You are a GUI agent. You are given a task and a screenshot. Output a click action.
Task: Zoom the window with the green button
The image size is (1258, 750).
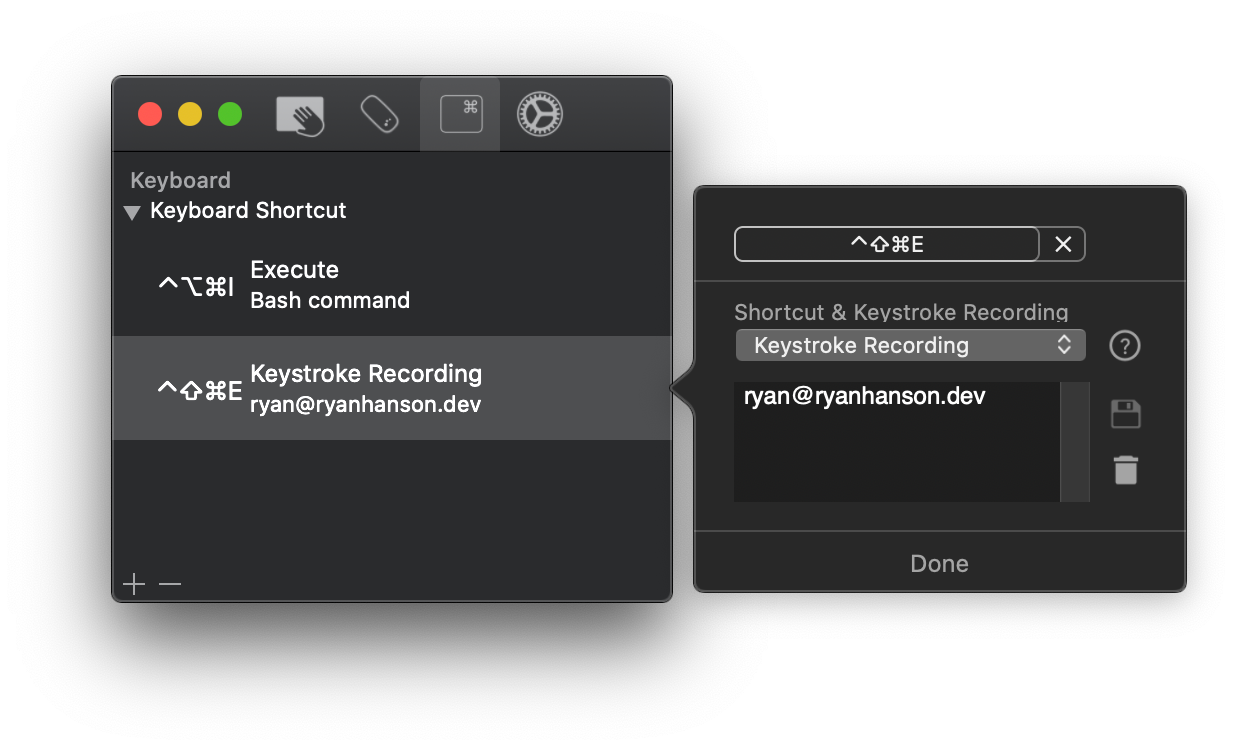tap(229, 114)
